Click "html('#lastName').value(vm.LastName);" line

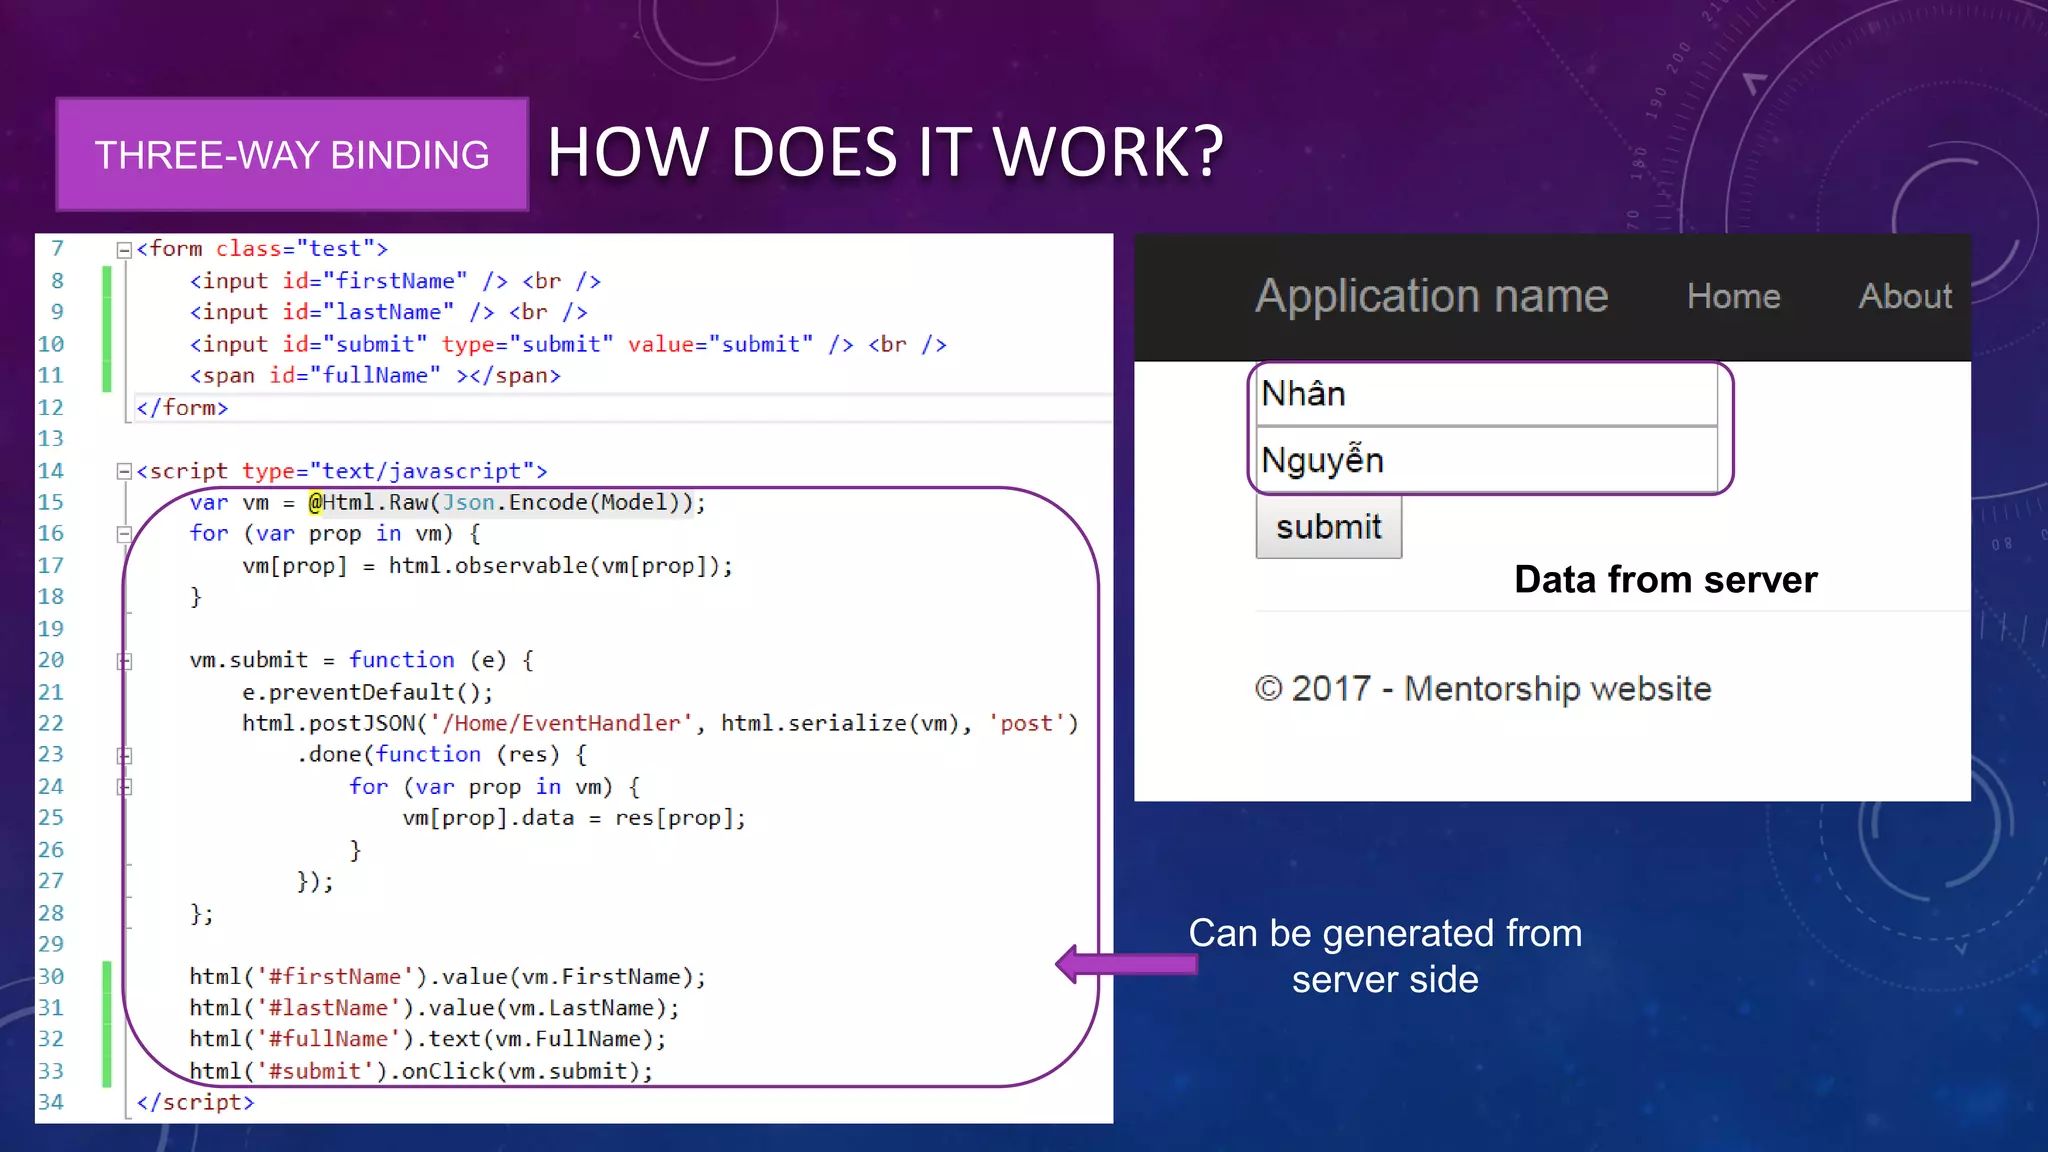click(x=435, y=1008)
